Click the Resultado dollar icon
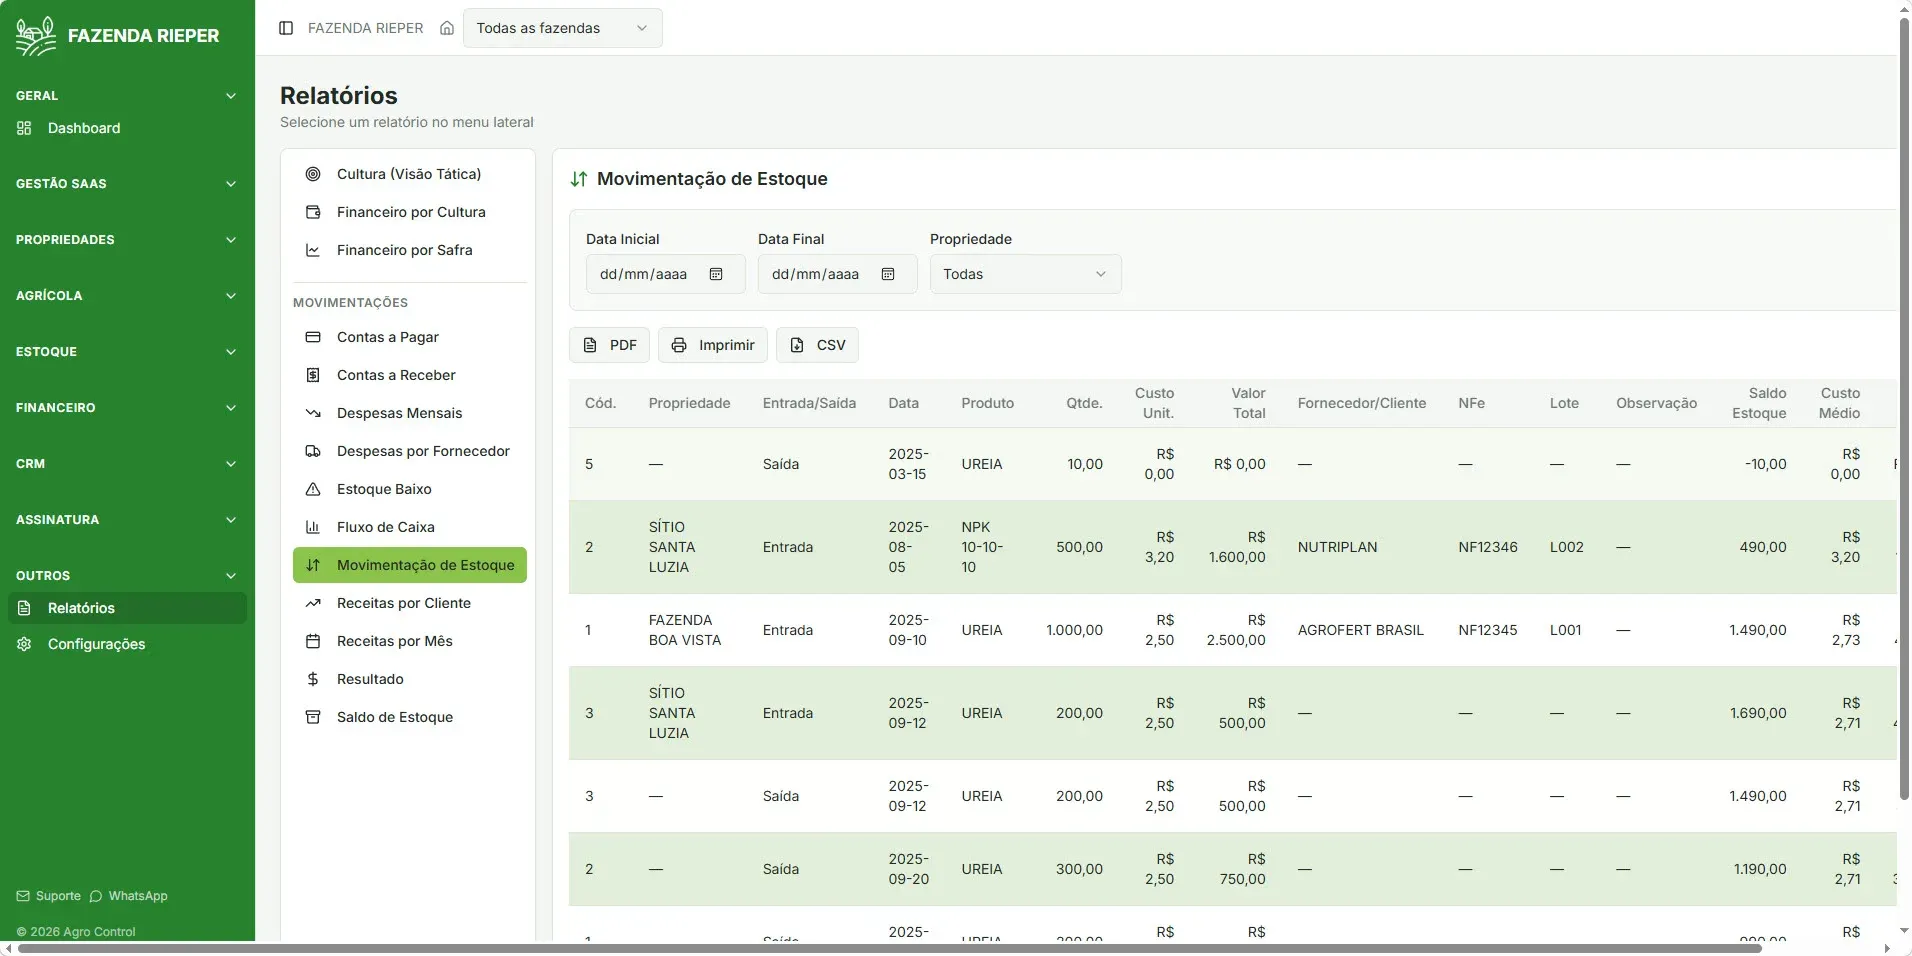1912x956 pixels. click(x=313, y=679)
